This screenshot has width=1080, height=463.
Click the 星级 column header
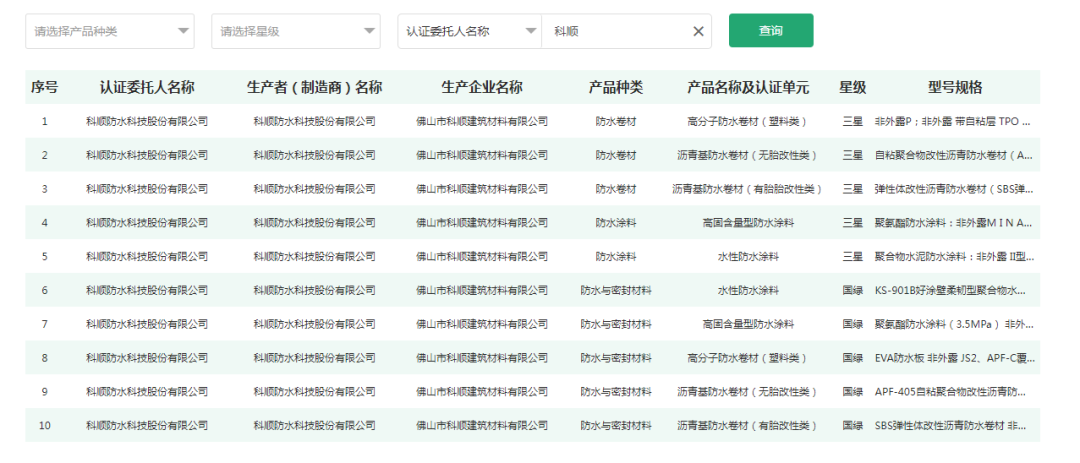(x=852, y=88)
